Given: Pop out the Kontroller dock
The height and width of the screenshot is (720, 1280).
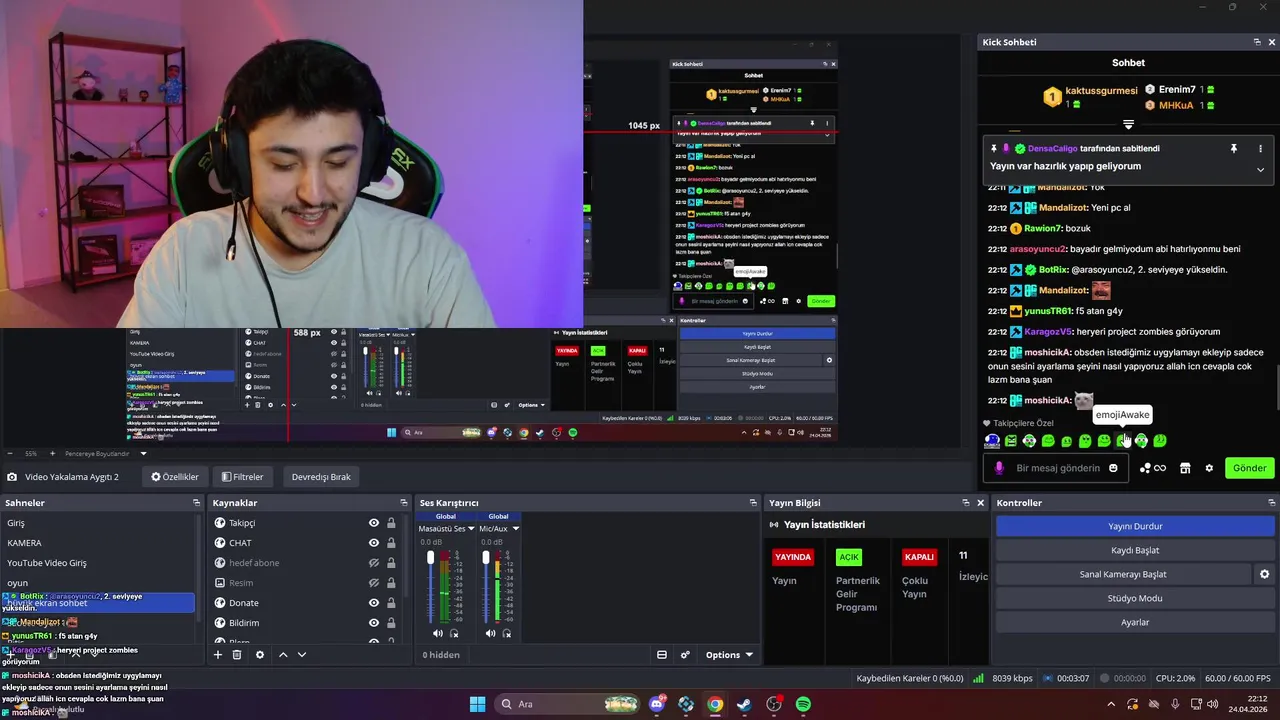Looking at the screenshot, I should coord(1272,503).
